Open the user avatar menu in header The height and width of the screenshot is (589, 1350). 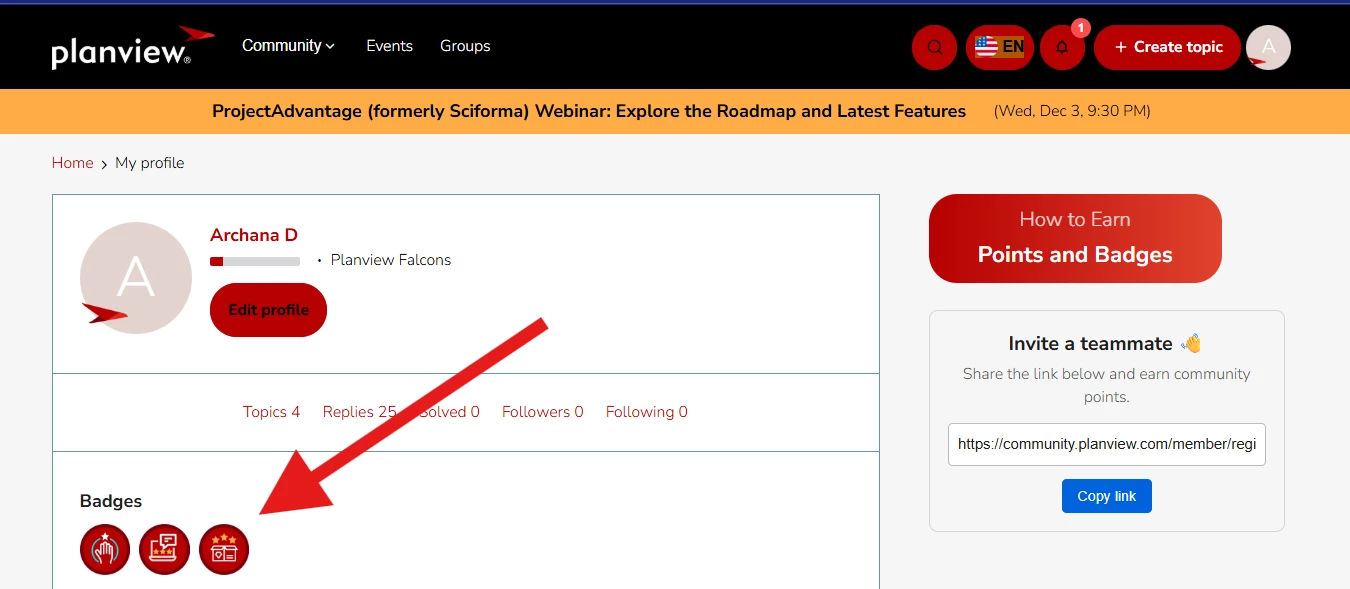coord(1268,47)
